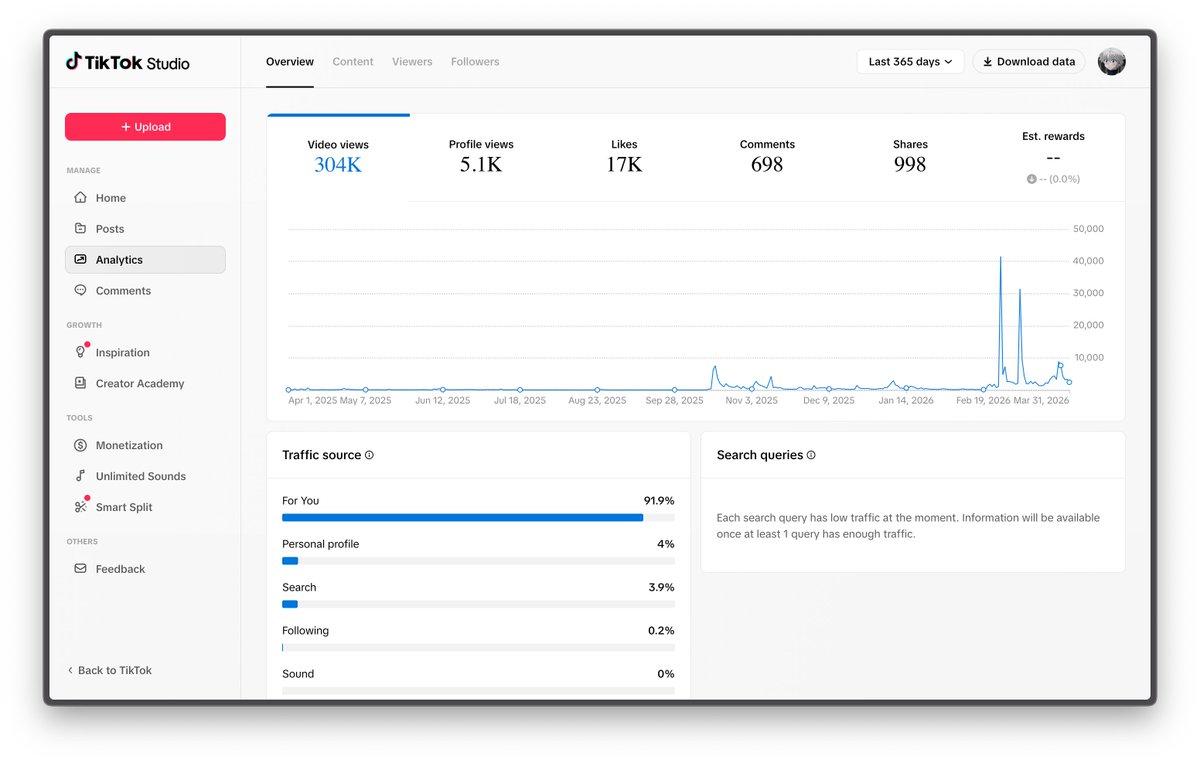Open Creator Academy in the sidebar
Image resolution: width=1200 pixels, height=763 pixels.
(145, 384)
